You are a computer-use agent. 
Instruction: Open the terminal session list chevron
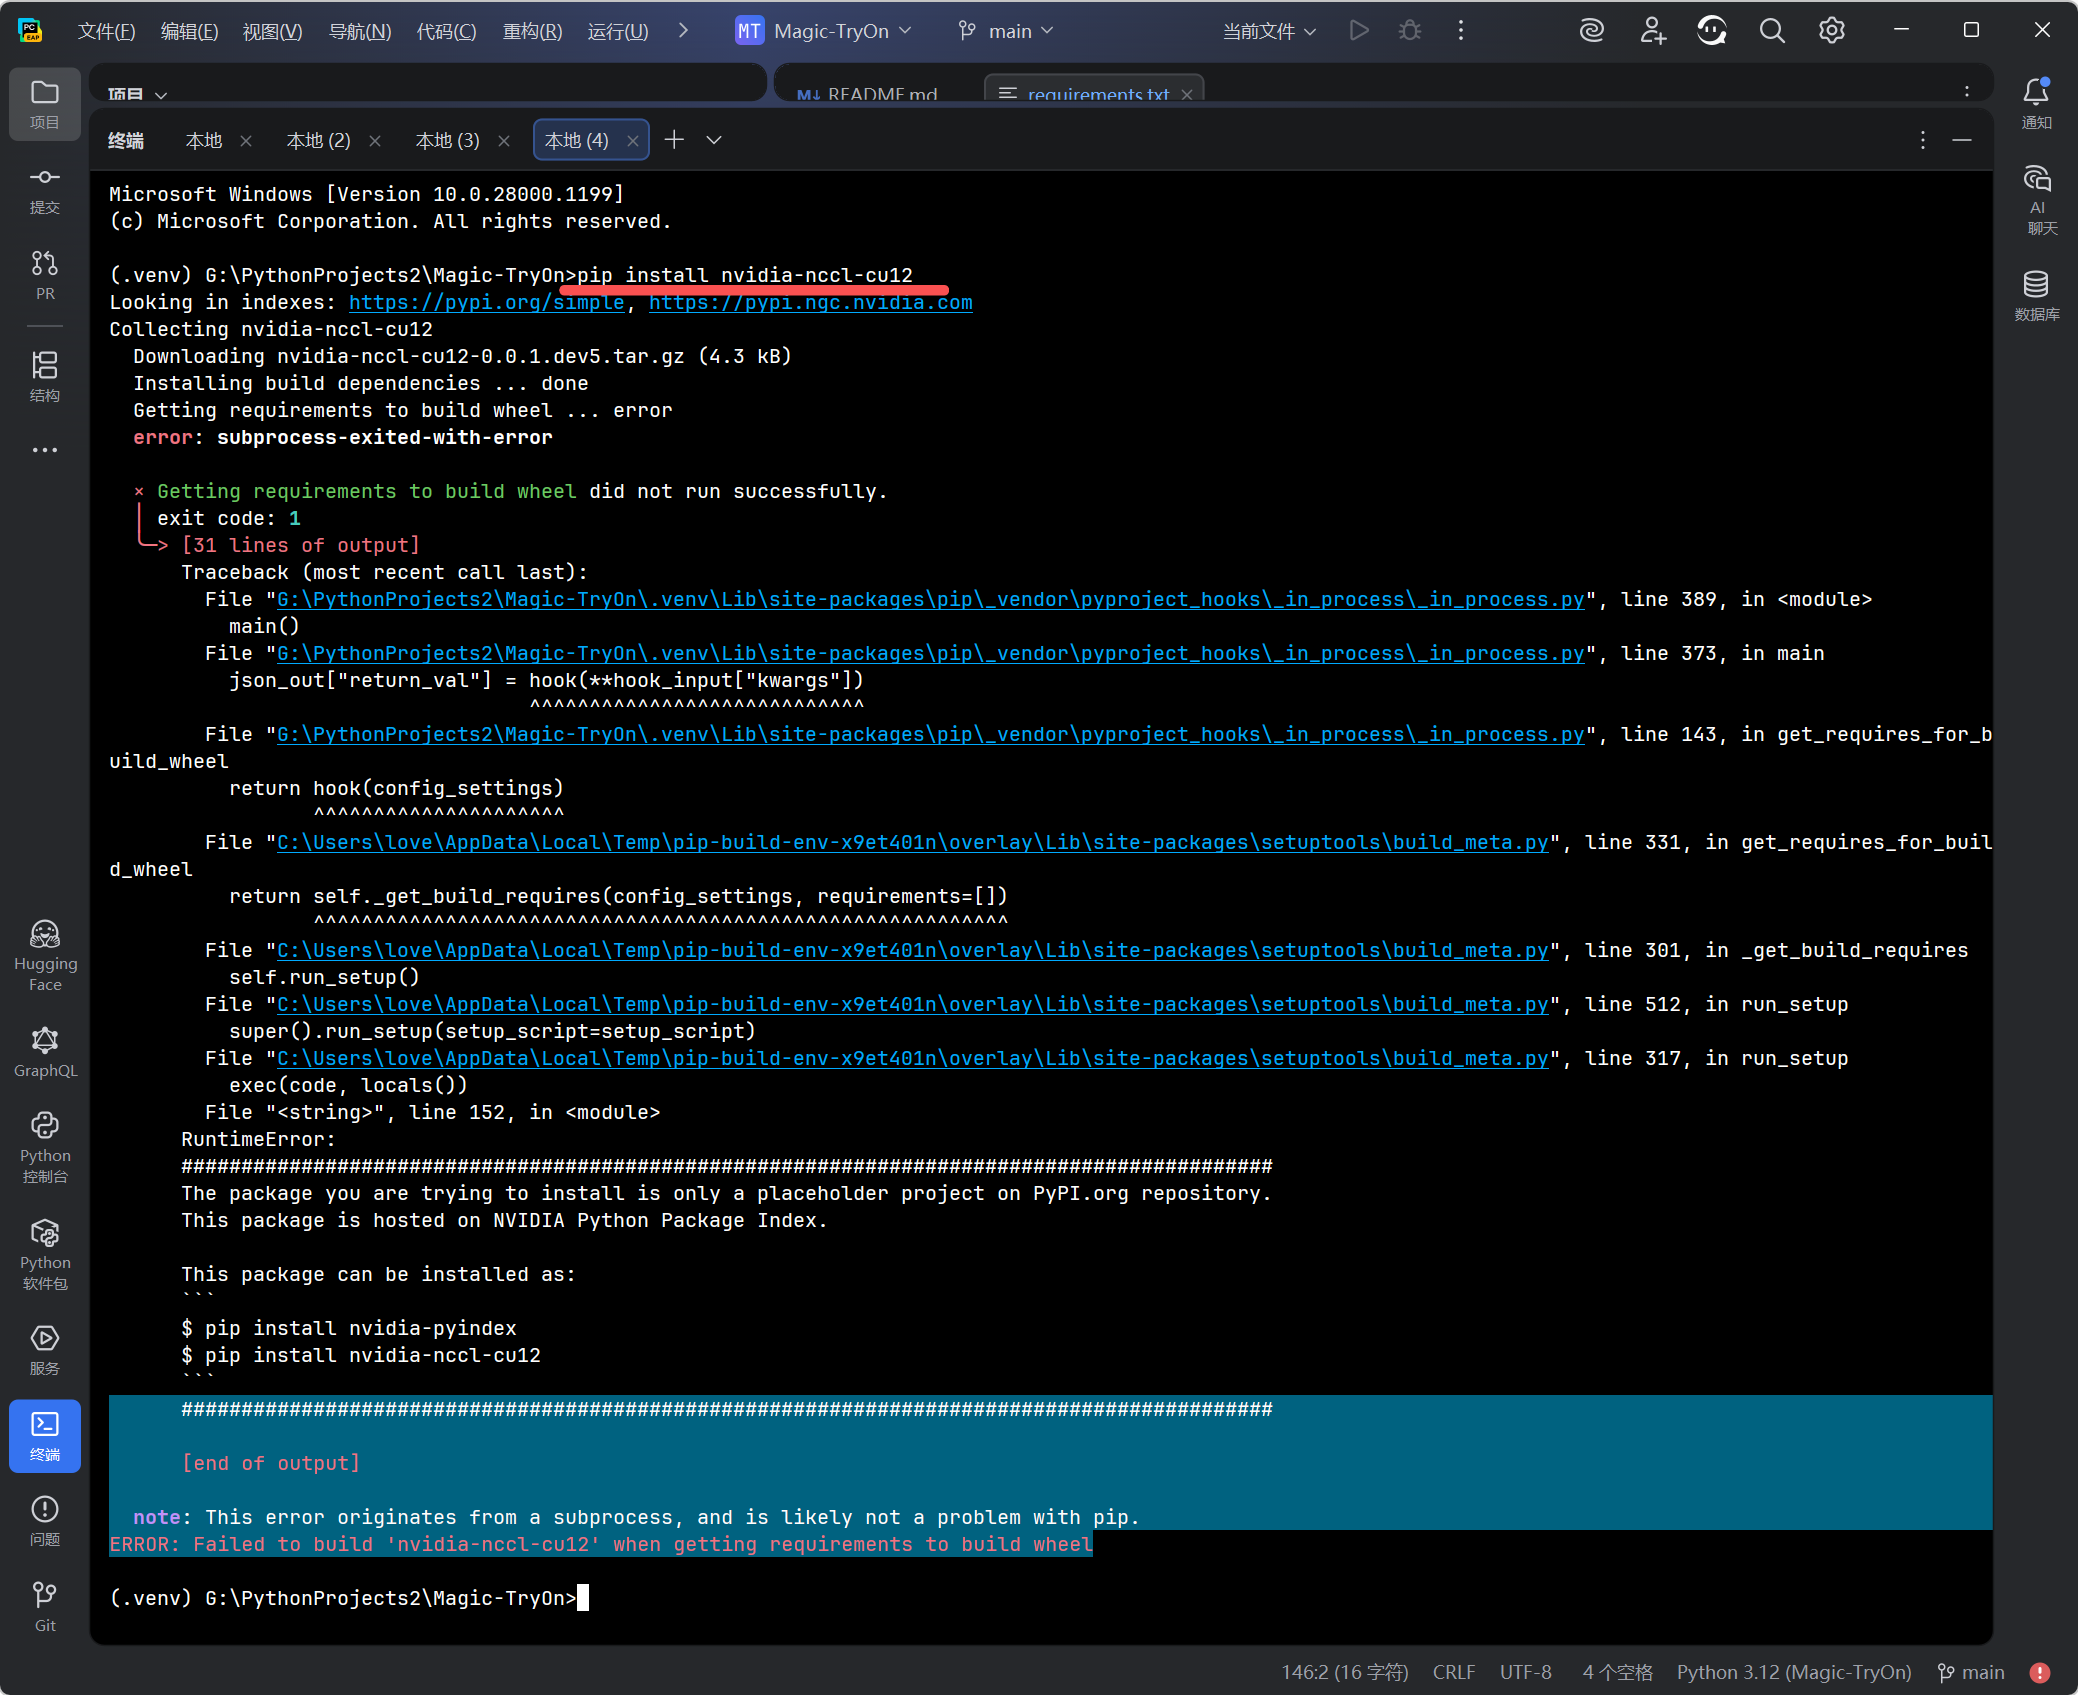(714, 140)
